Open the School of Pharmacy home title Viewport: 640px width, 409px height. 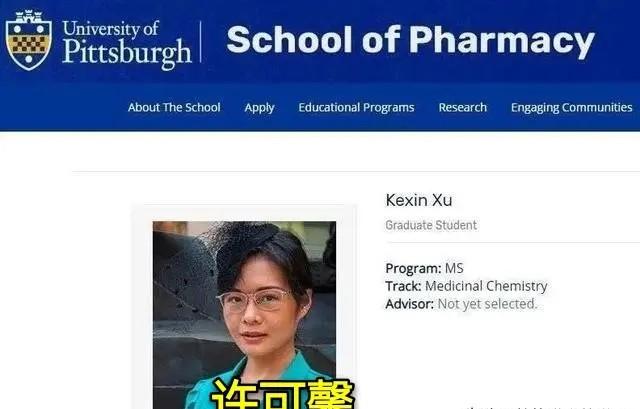[411, 41]
